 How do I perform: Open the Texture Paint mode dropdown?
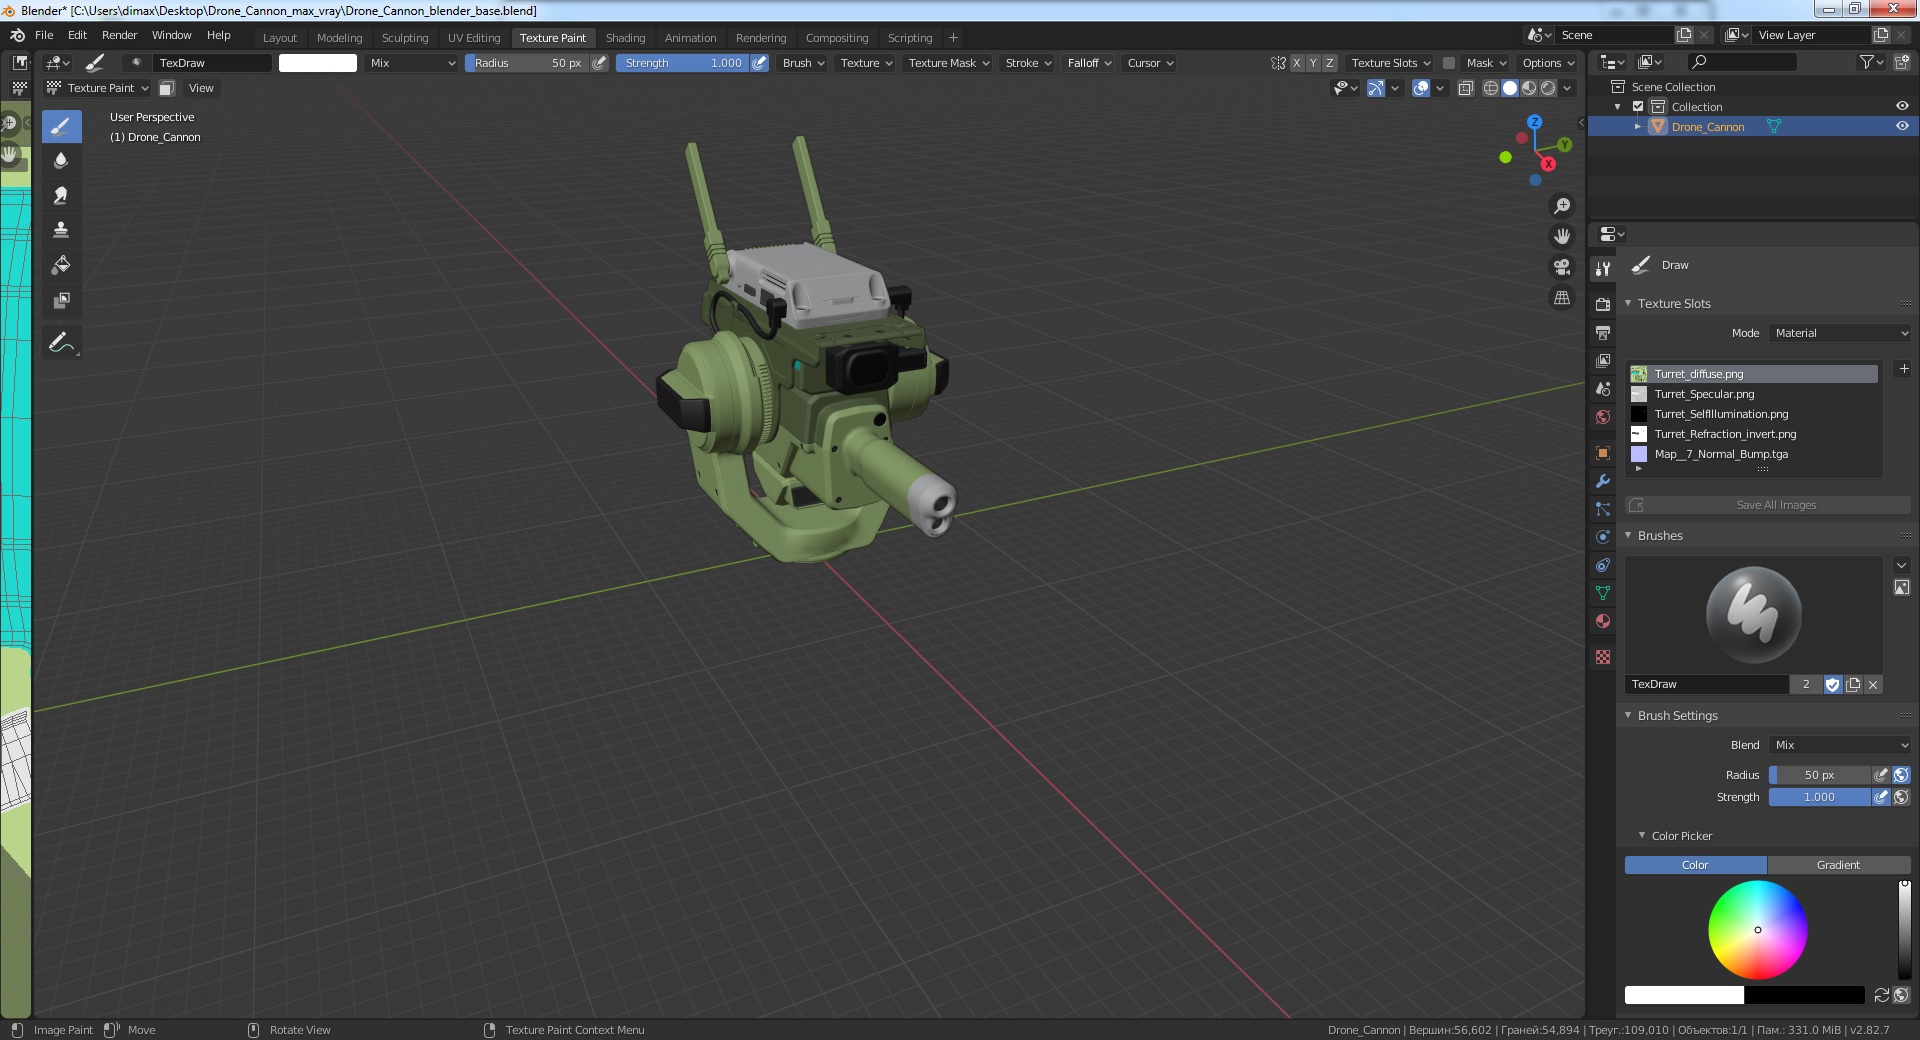click(98, 88)
